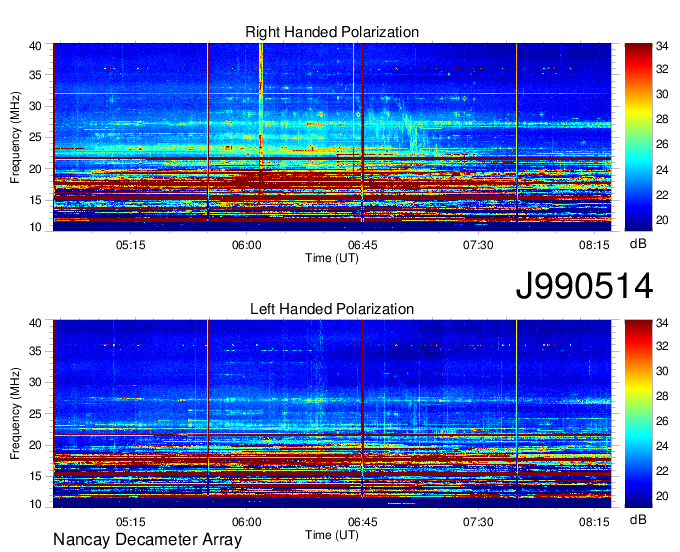Click the 35 frequency tick of bottom plot
This screenshot has width=680, height=552.
tap(35, 351)
